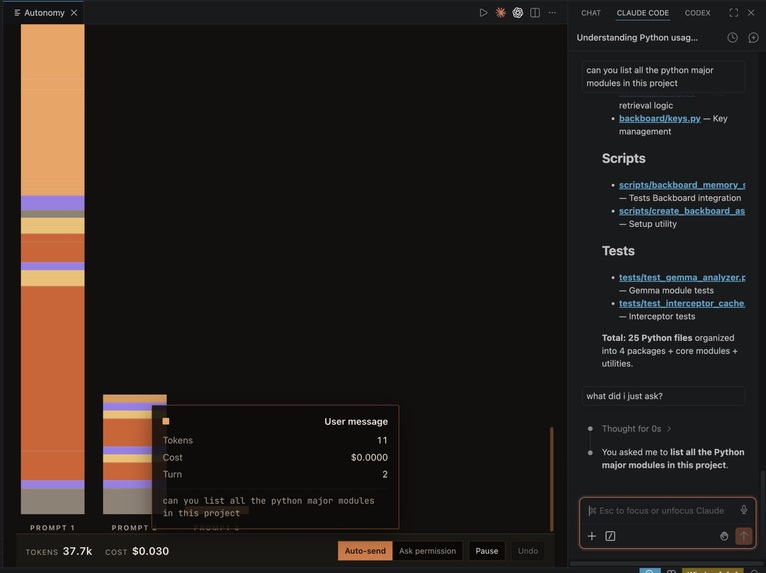Click the Scripts heading in the response
This screenshot has height=573, width=766.
[623, 158]
